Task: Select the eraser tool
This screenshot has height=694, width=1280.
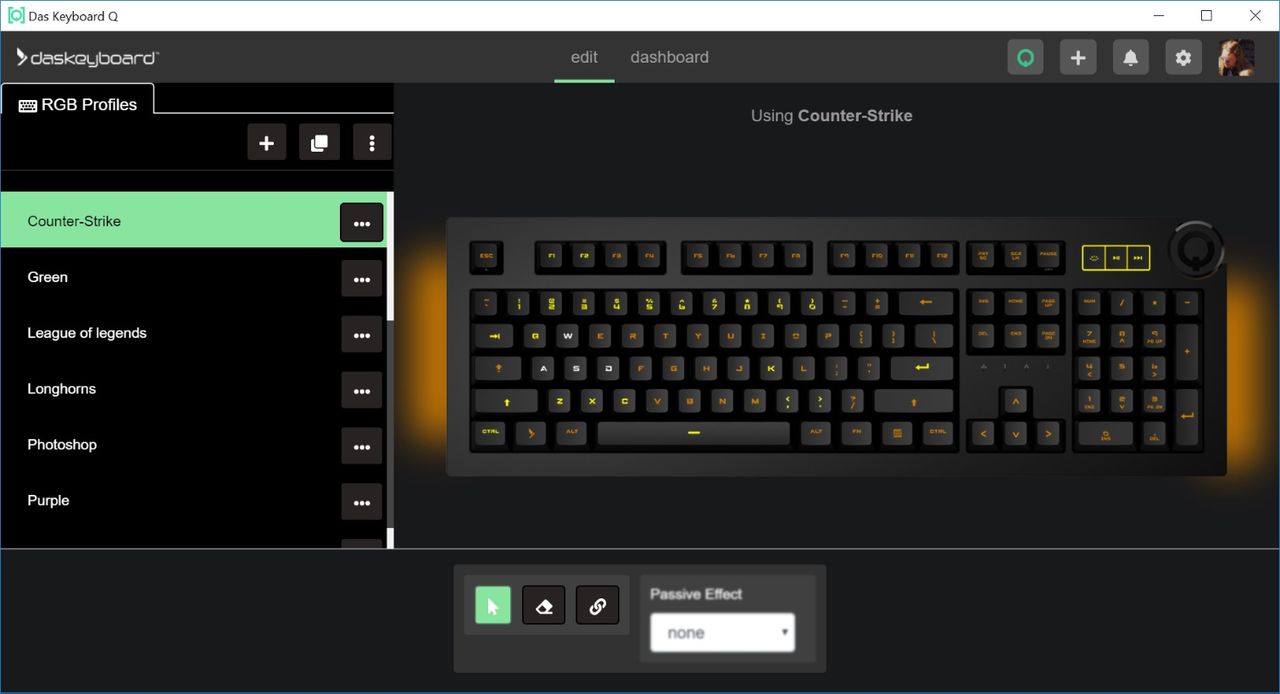Action: pyautogui.click(x=544, y=605)
